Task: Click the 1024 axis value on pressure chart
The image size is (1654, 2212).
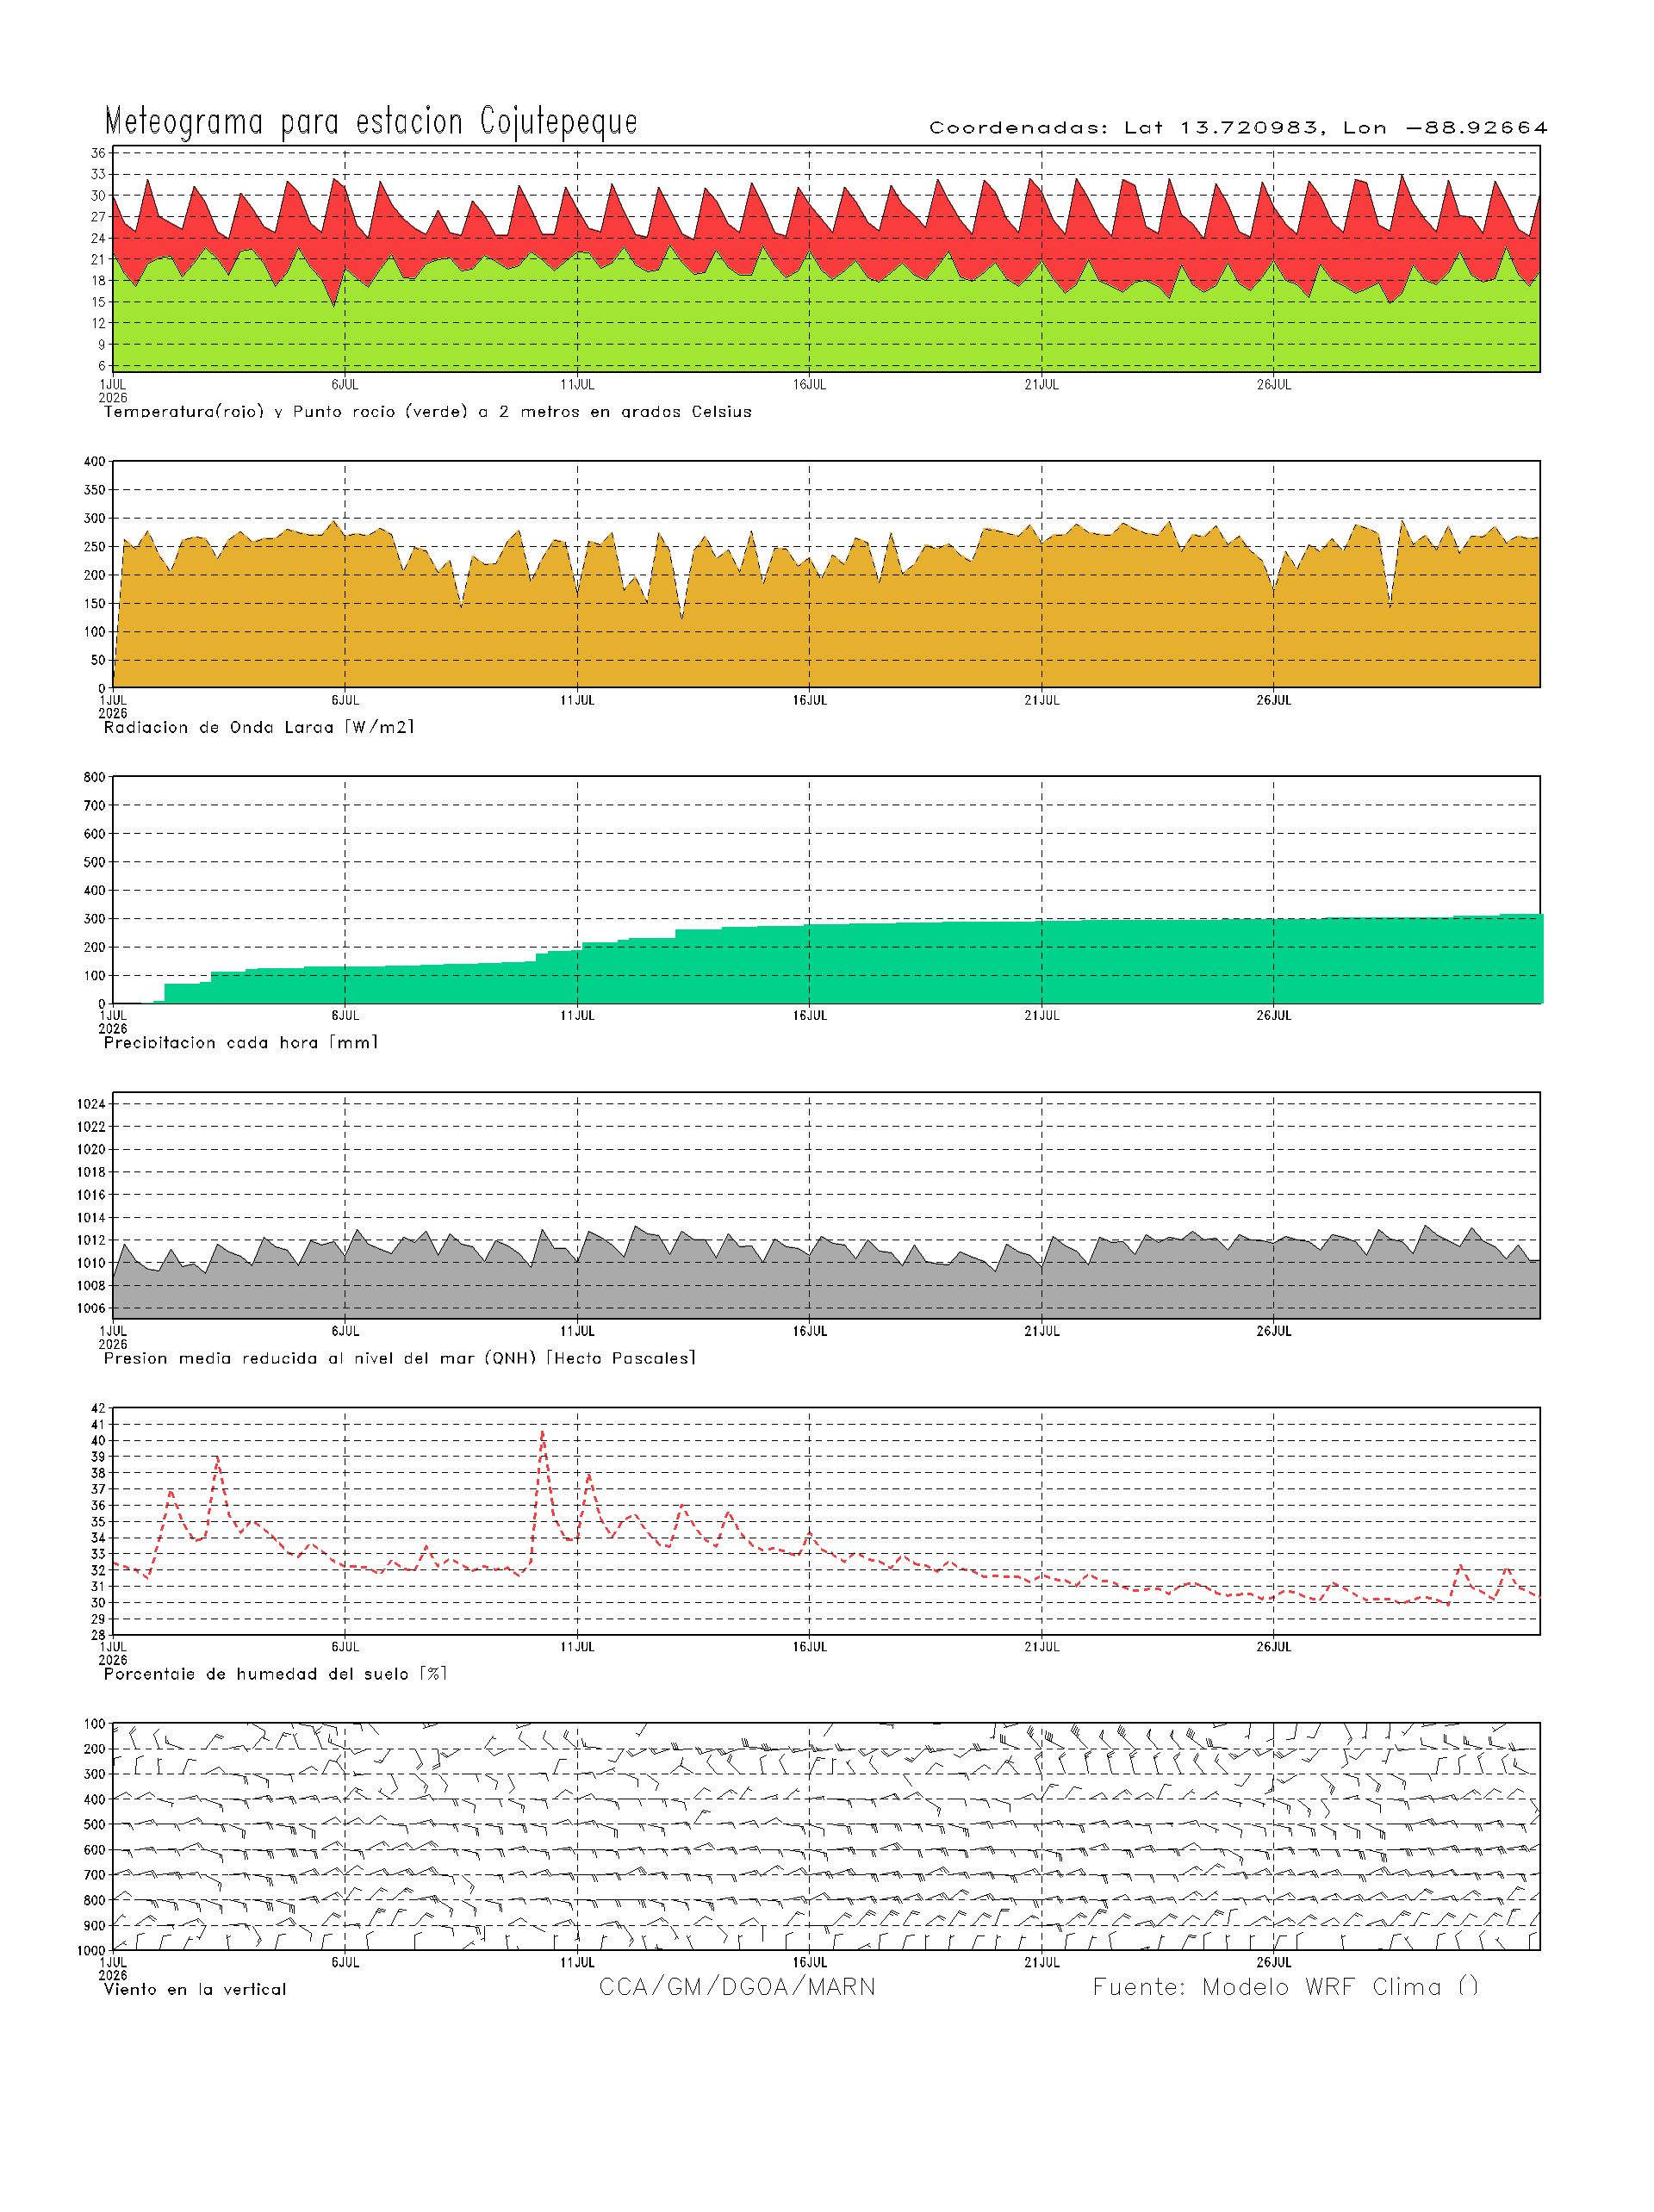Action: (92, 1104)
